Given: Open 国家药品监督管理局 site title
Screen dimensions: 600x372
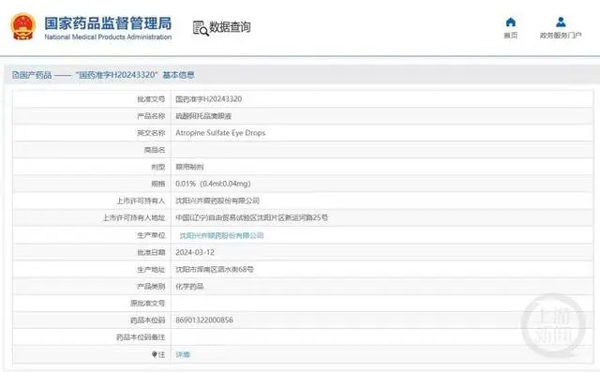Looking at the screenshot, I should [108, 23].
